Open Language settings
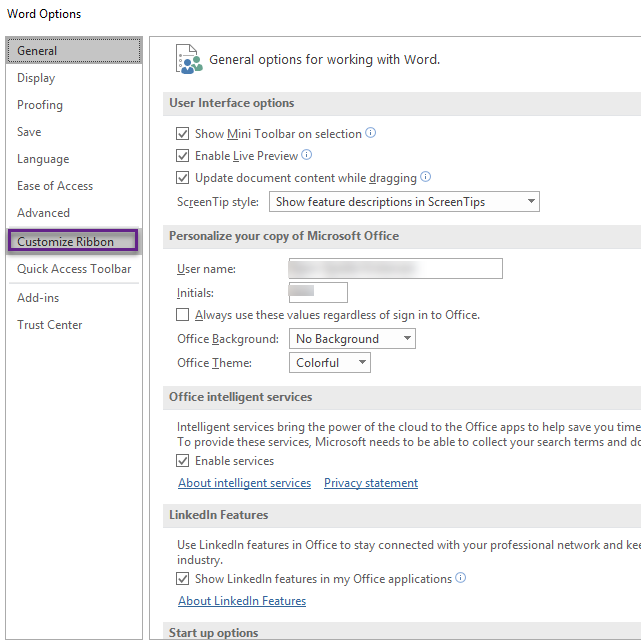This screenshot has height=643, width=641. tap(74, 159)
